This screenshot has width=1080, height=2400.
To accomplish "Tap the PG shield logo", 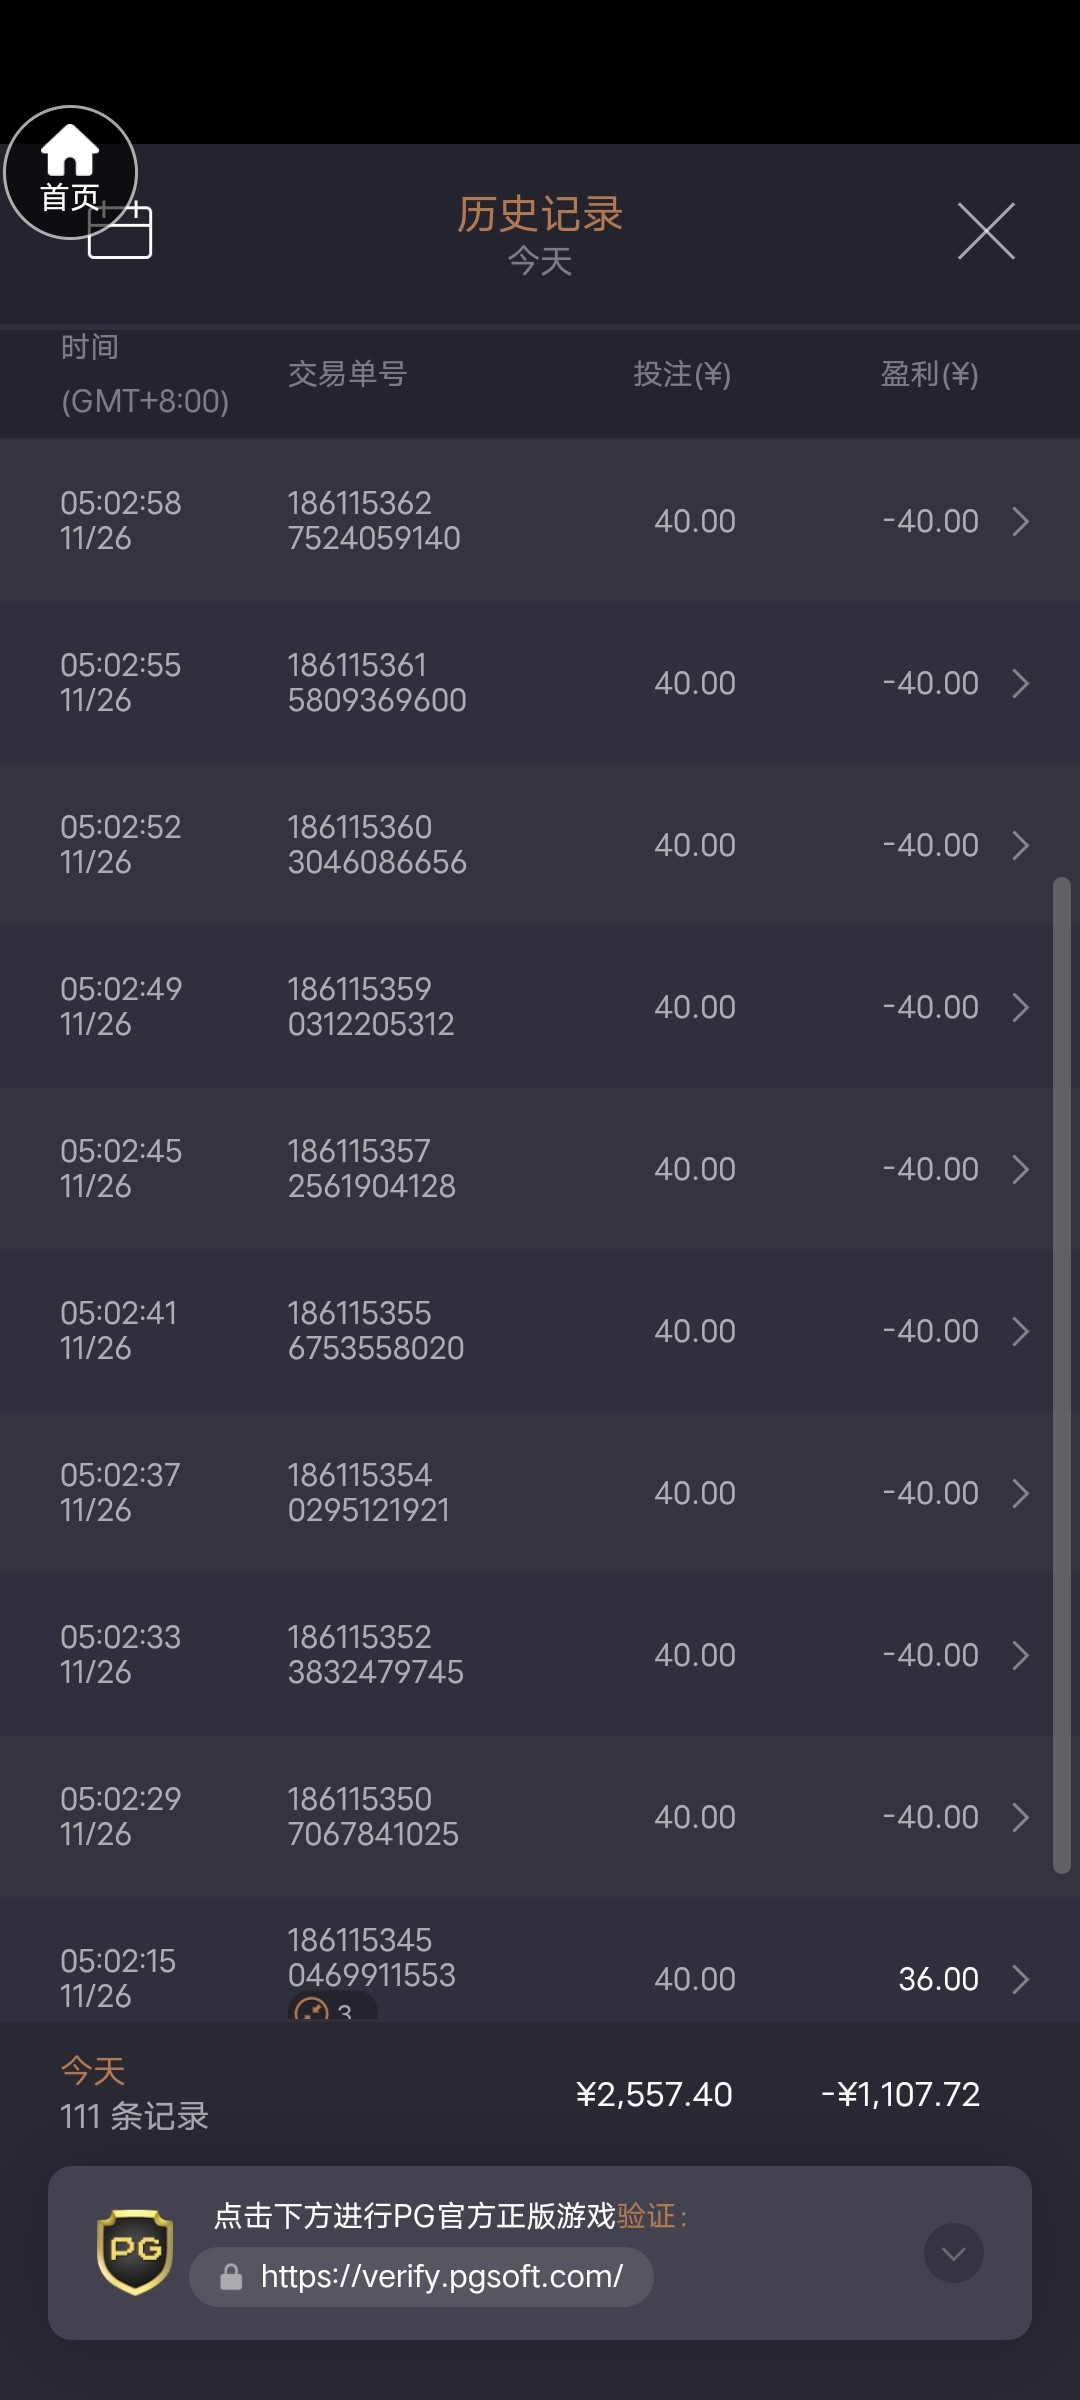I will (135, 2251).
